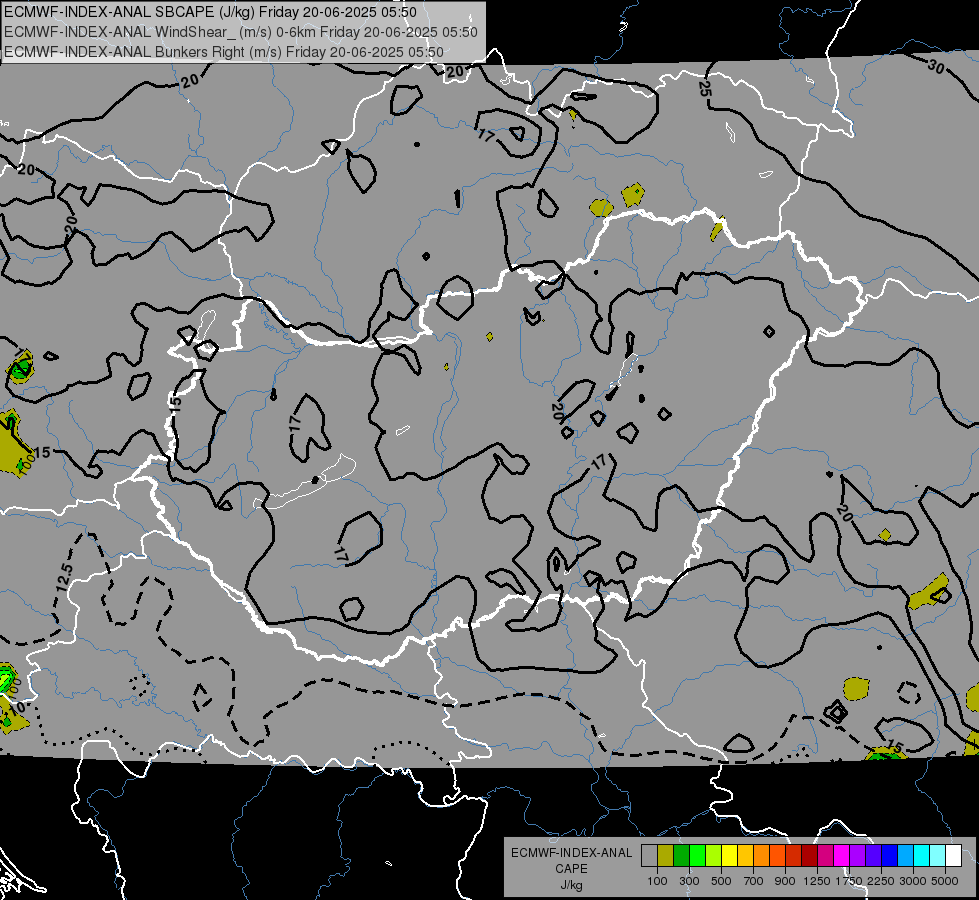Click the amber legend swatch
Image resolution: width=979 pixels, height=900 pixels.
[745, 856]
